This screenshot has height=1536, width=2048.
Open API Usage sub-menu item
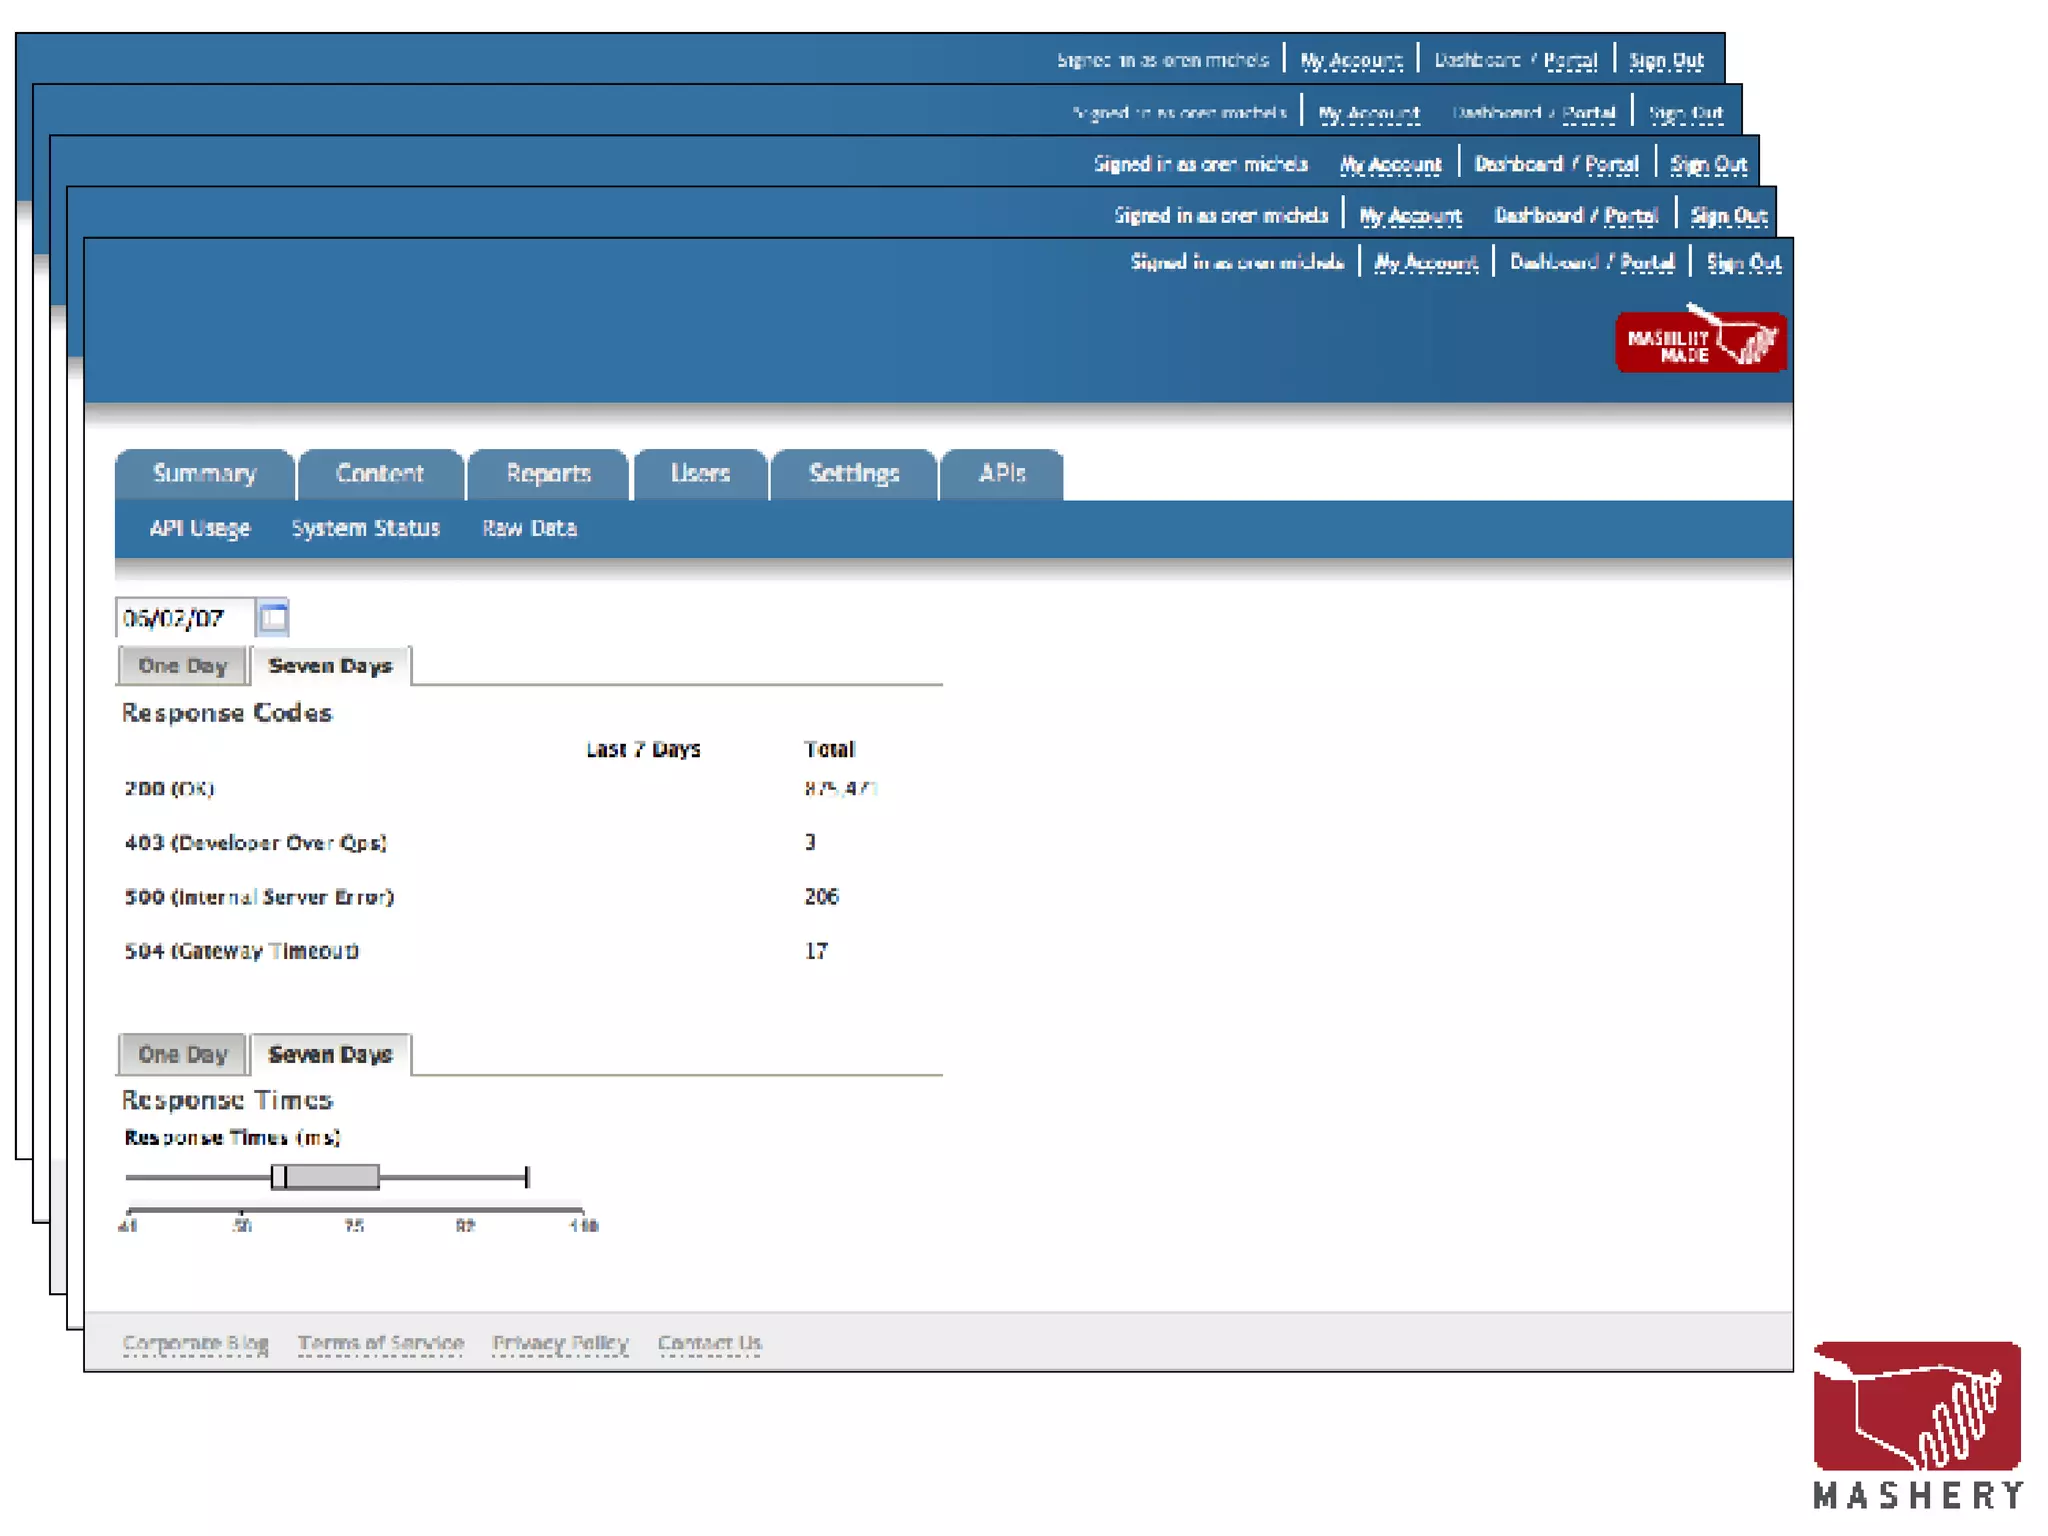pos(199,528)
